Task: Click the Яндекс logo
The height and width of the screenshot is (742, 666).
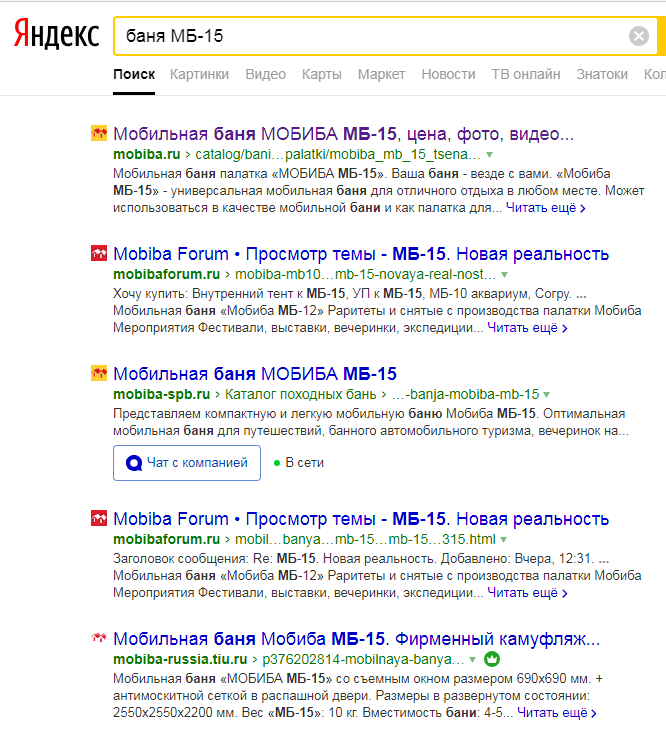Action: 56,36
